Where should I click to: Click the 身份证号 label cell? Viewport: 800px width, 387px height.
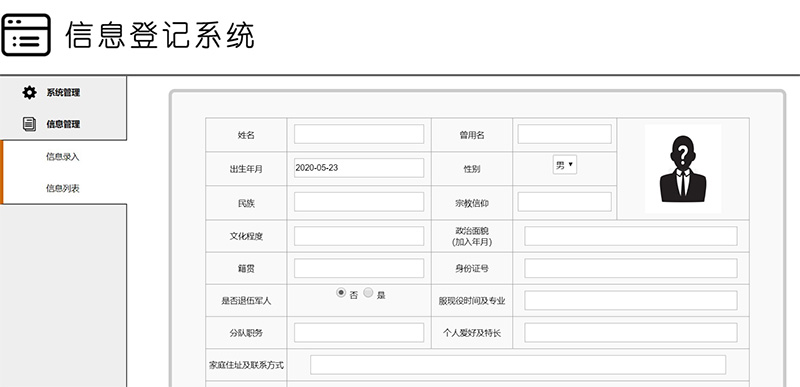[472, 269]
